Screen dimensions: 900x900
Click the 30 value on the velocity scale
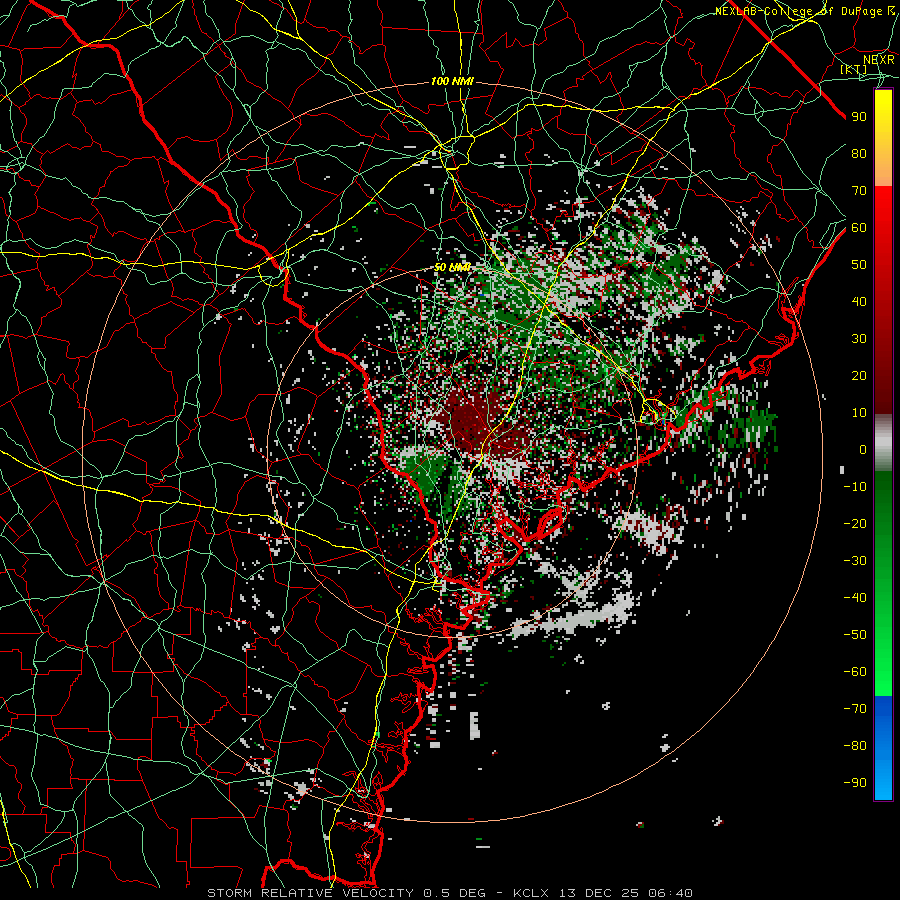click(859, 339)
